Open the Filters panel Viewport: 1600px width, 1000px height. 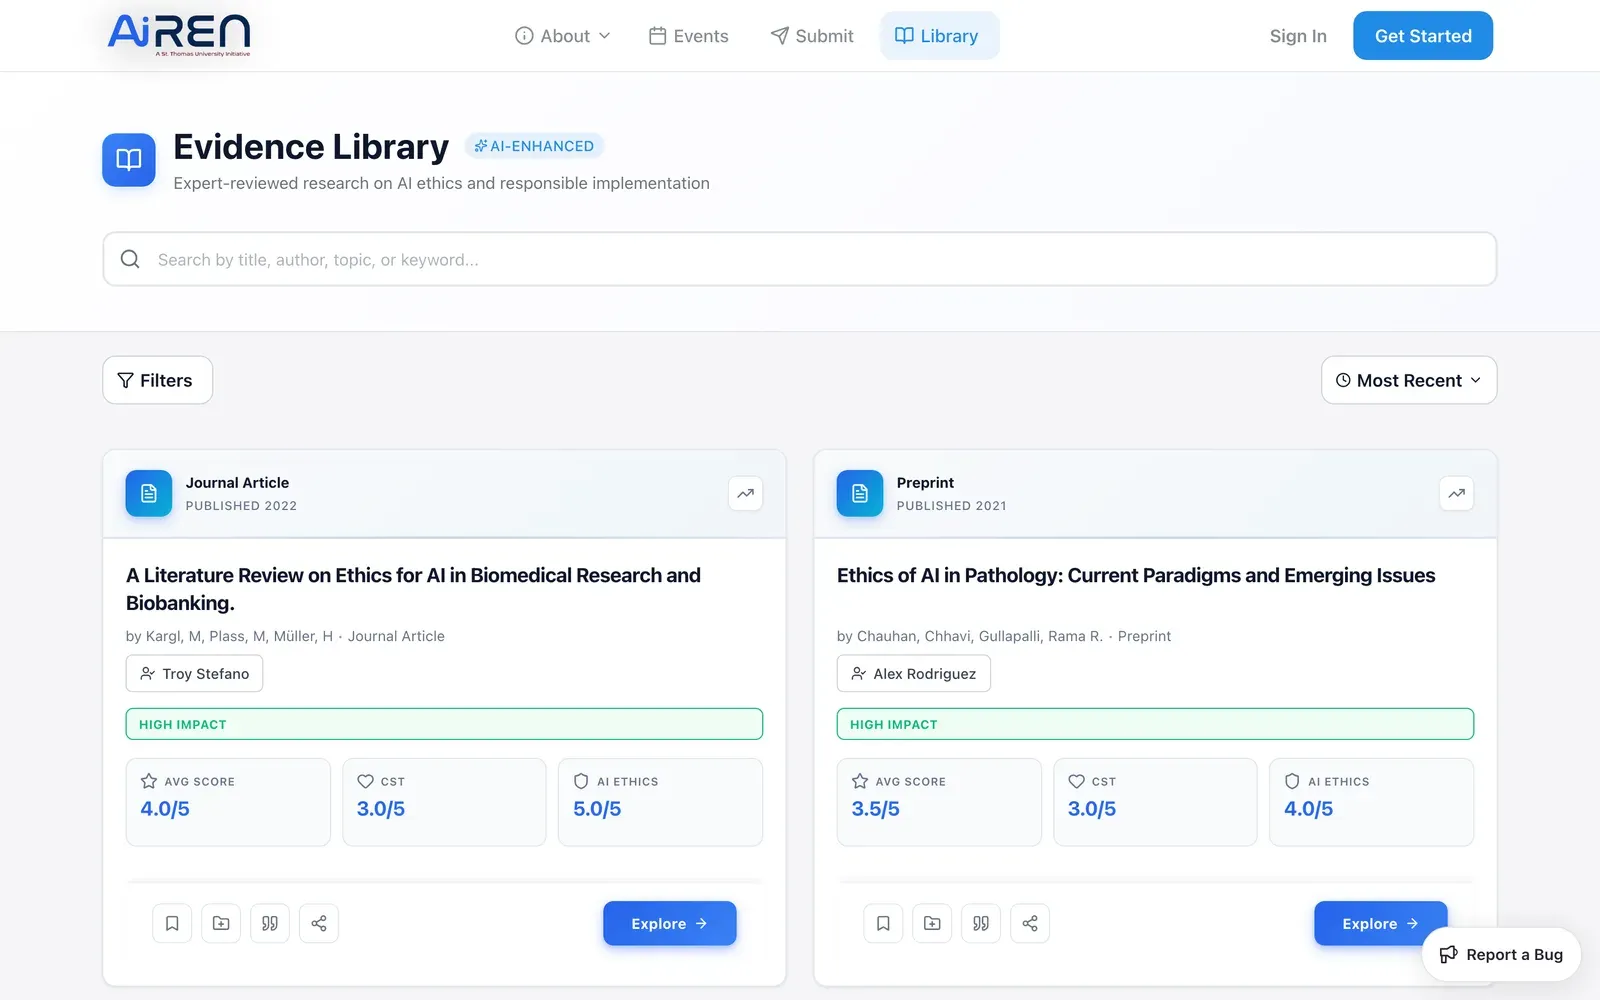pyautogui.click(x=157, y=380)
